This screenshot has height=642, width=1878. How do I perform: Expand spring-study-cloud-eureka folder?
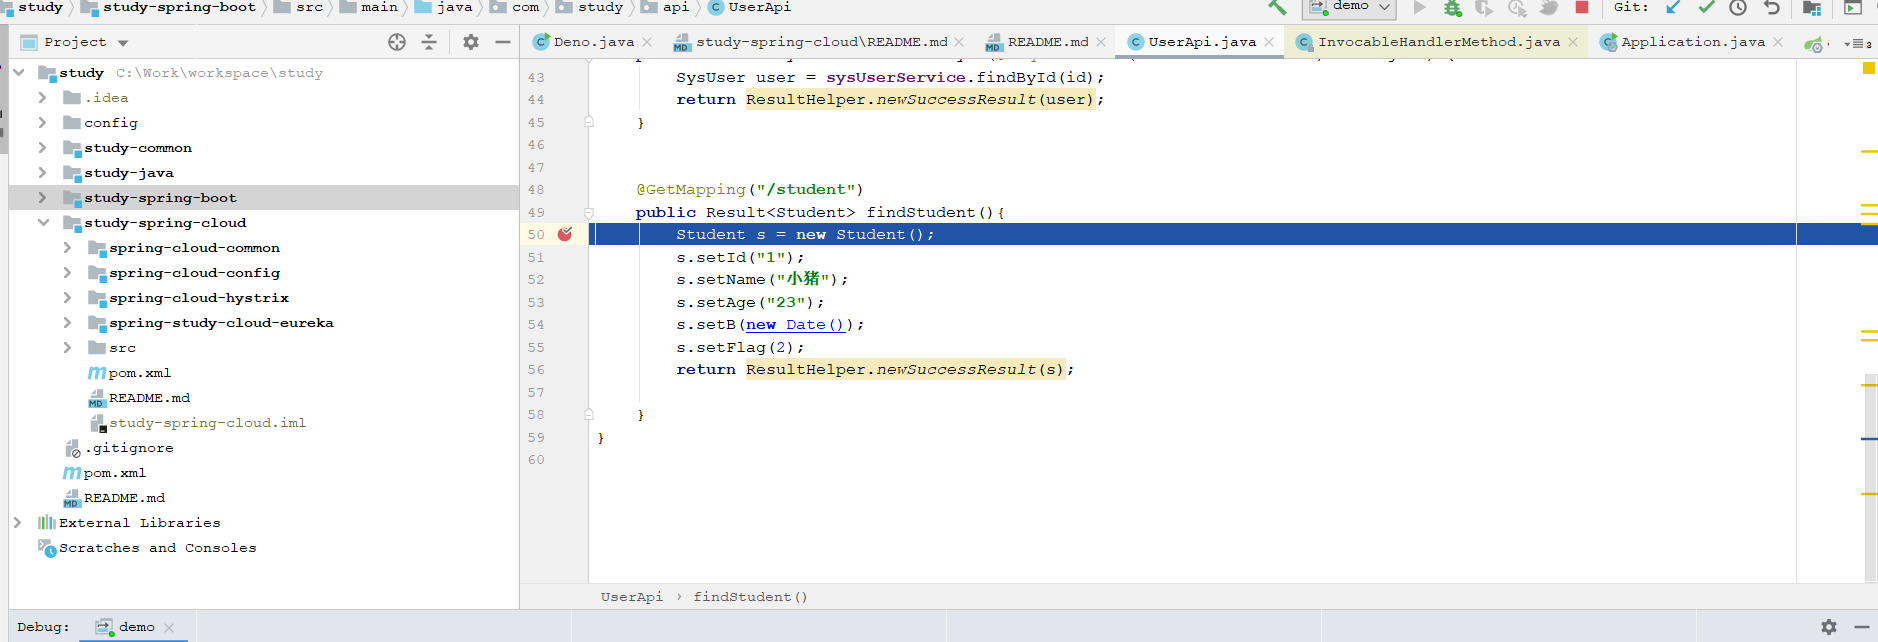[67, 322]
